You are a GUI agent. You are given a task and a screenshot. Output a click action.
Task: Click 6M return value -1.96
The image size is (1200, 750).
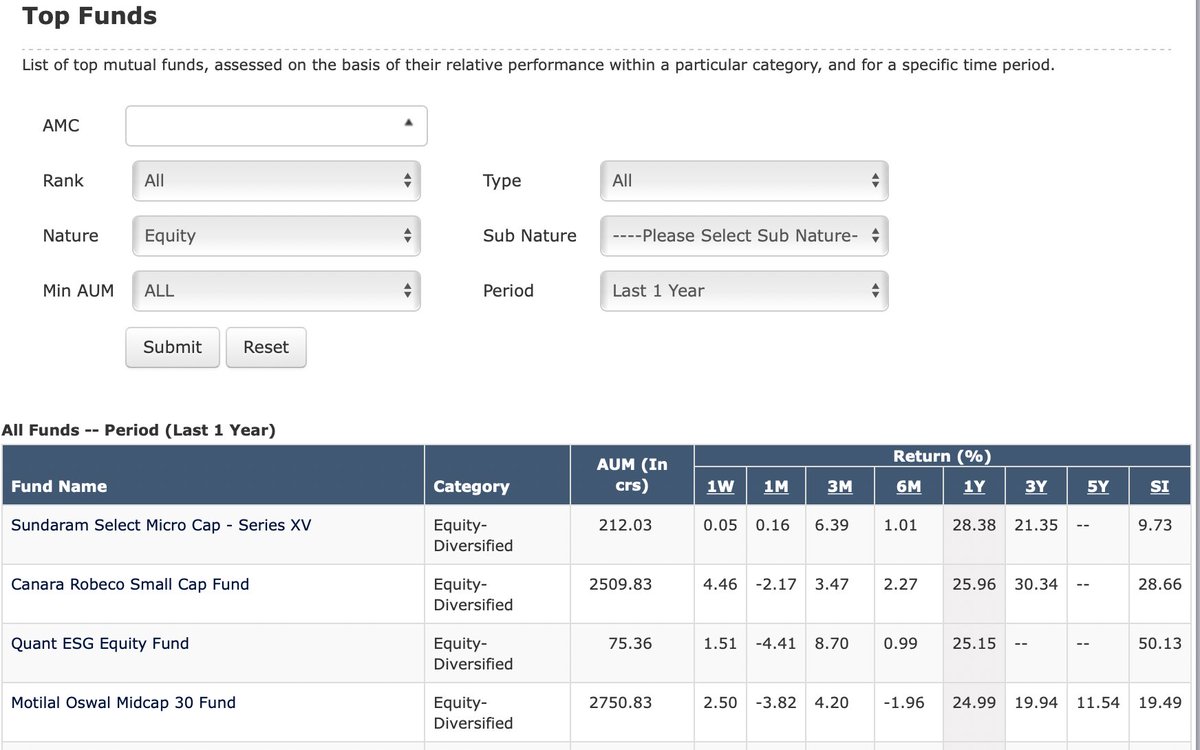(x=905, y=703)
